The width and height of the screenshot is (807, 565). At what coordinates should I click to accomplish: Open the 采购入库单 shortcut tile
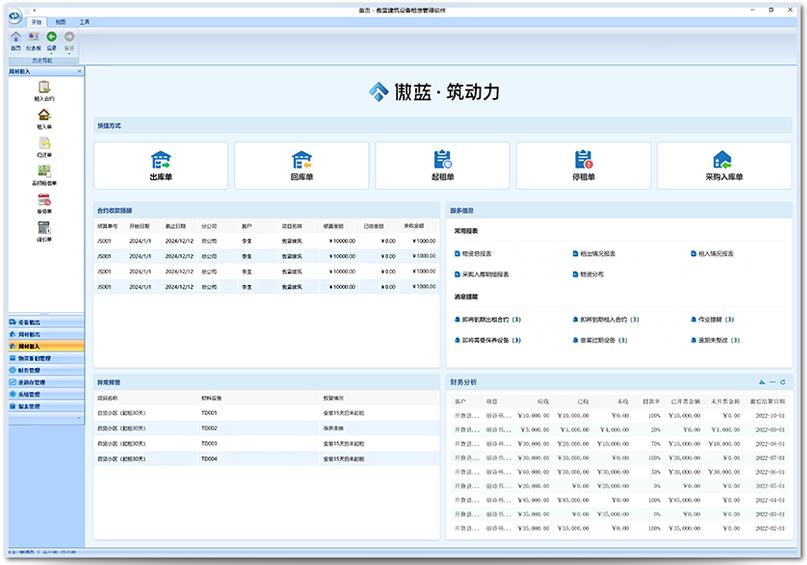click(x=723, y=165)
